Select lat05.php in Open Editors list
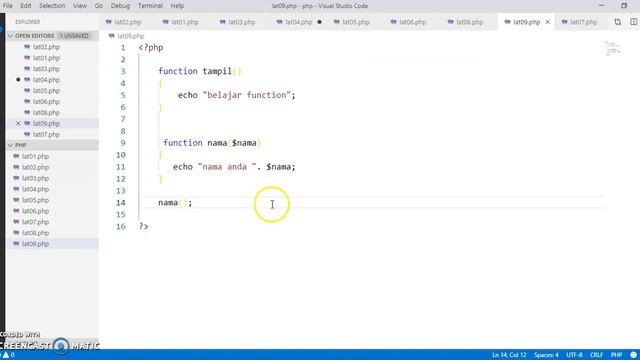This screenshot has height=360, width=640. (46, 91)
